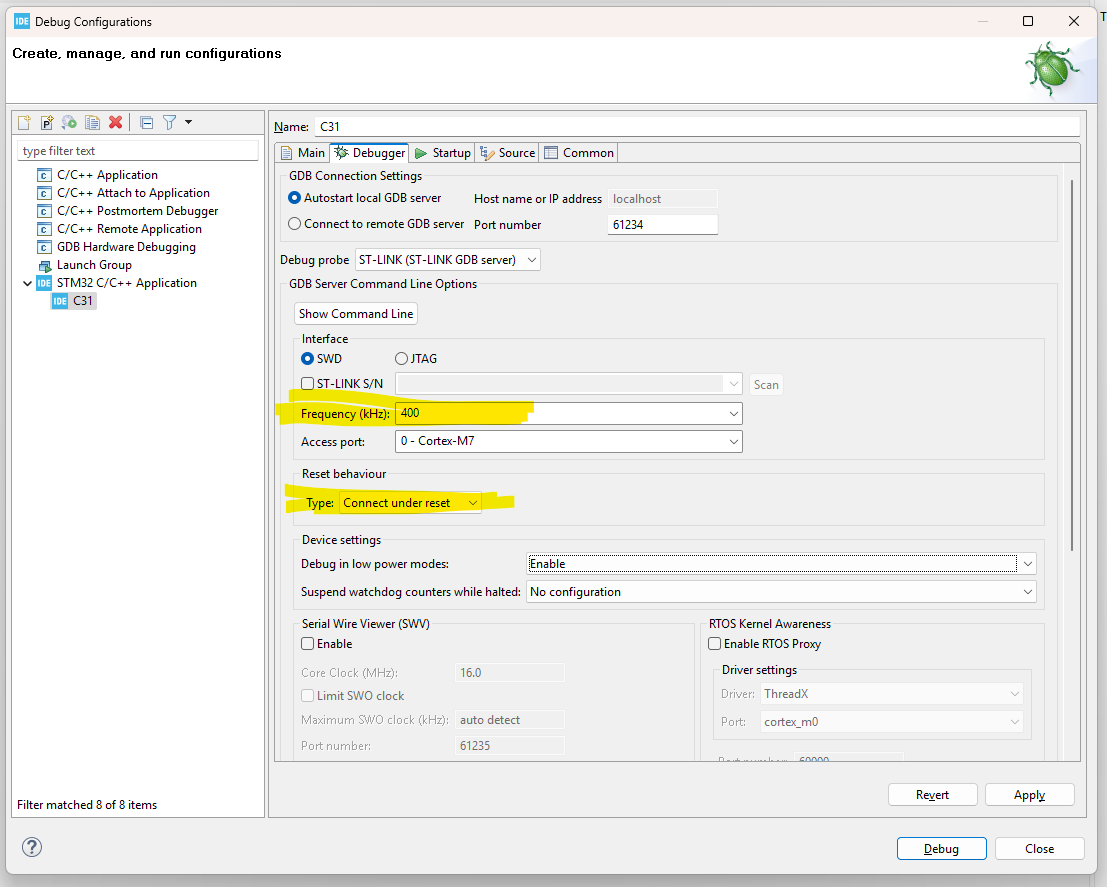Click the Scan button next to ST-LINK S/N
This screenshot has height=887, width=1107.
pos(766,384)
